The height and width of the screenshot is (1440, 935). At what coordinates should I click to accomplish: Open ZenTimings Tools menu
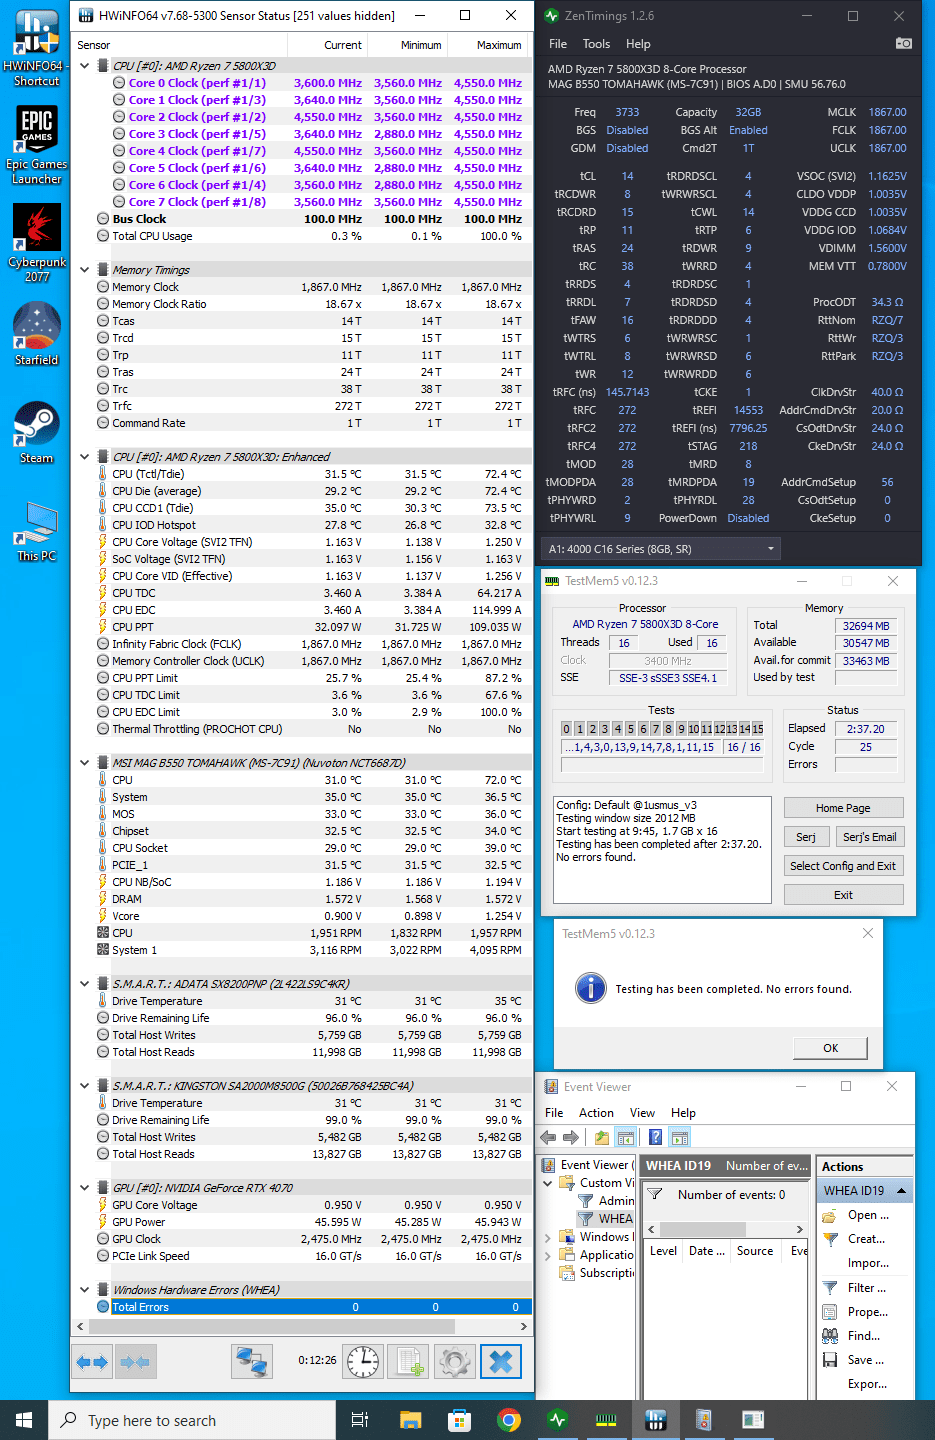(596, 44)
